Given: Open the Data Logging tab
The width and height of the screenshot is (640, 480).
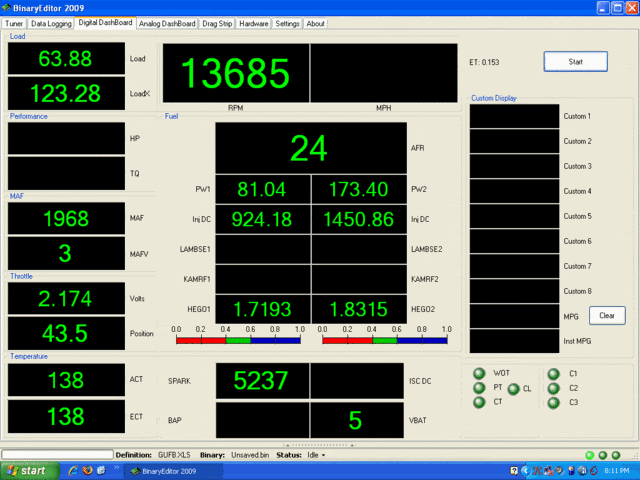Looking at the screenshot, I should click(51, 24).
